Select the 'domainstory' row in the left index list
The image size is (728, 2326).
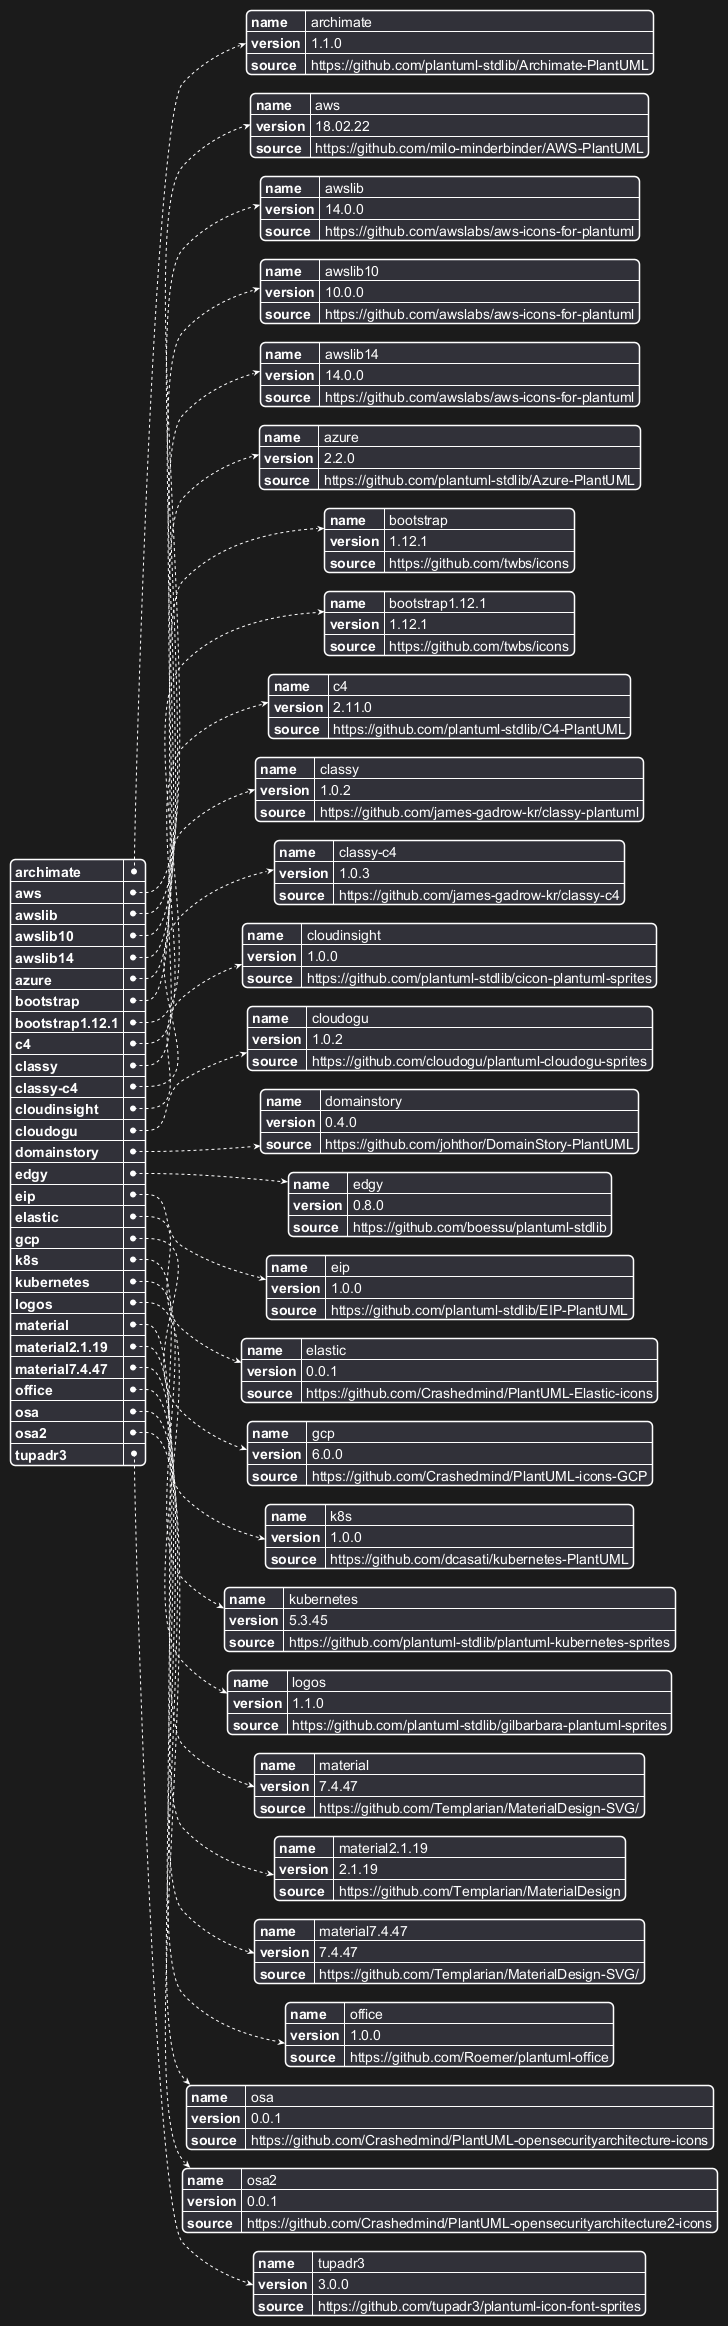78,1152
